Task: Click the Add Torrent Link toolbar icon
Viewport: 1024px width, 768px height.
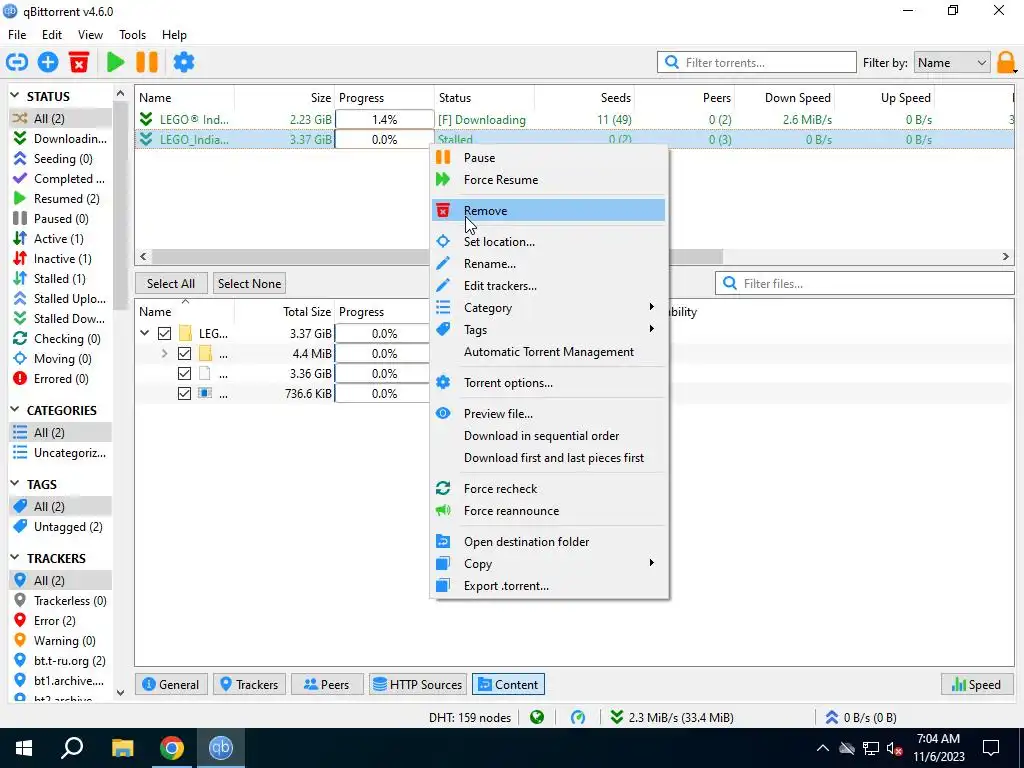Action: [17, 63]
